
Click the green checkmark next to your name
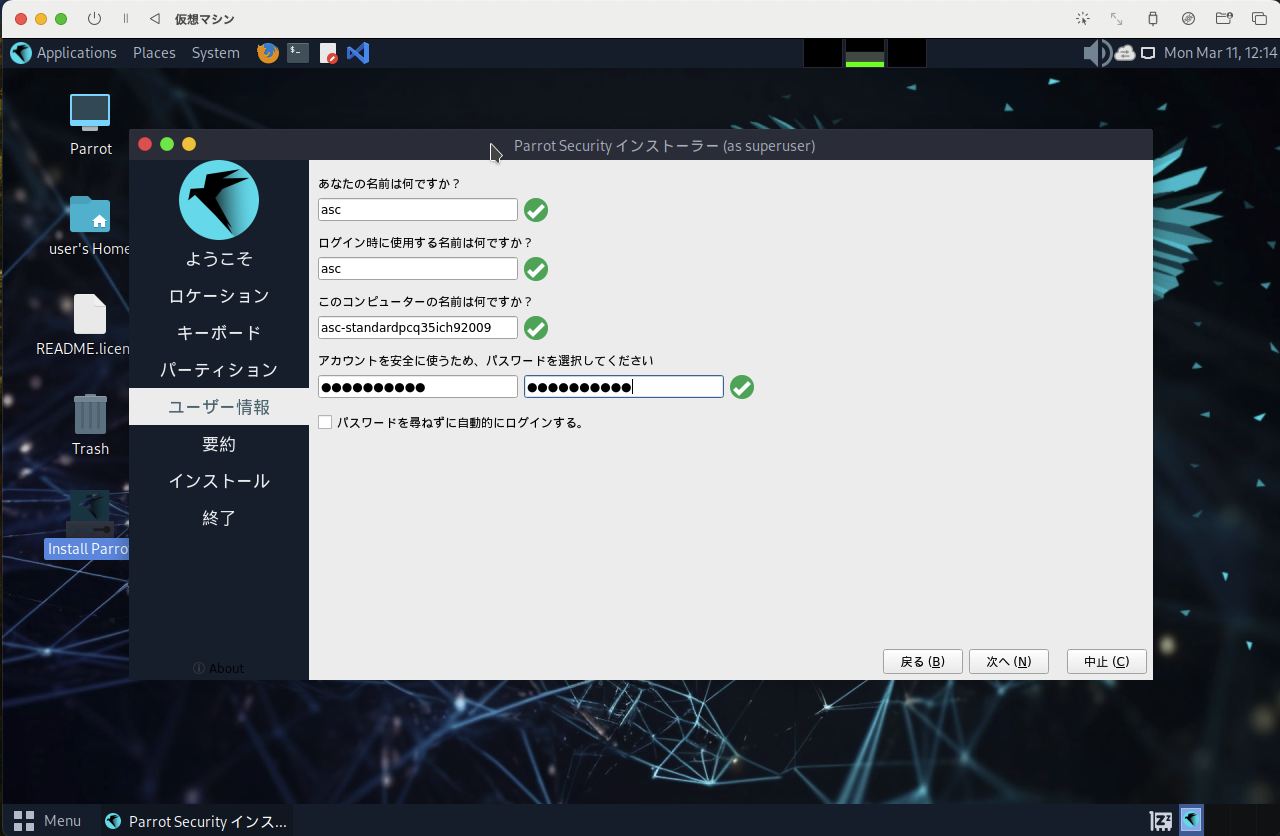[536, 210]
